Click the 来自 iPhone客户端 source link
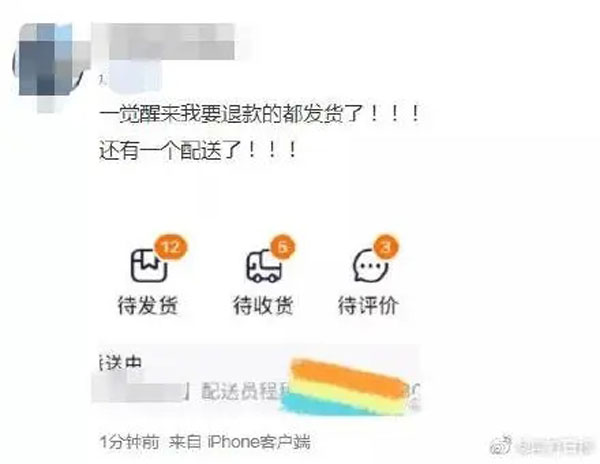 tap(240, 443)
